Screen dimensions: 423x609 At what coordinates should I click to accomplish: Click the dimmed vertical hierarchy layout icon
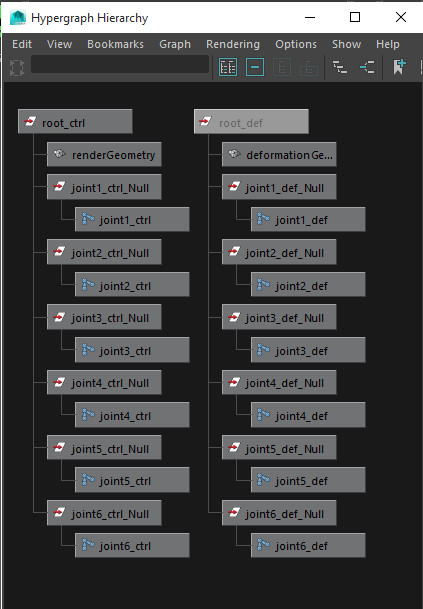(282, 68)
